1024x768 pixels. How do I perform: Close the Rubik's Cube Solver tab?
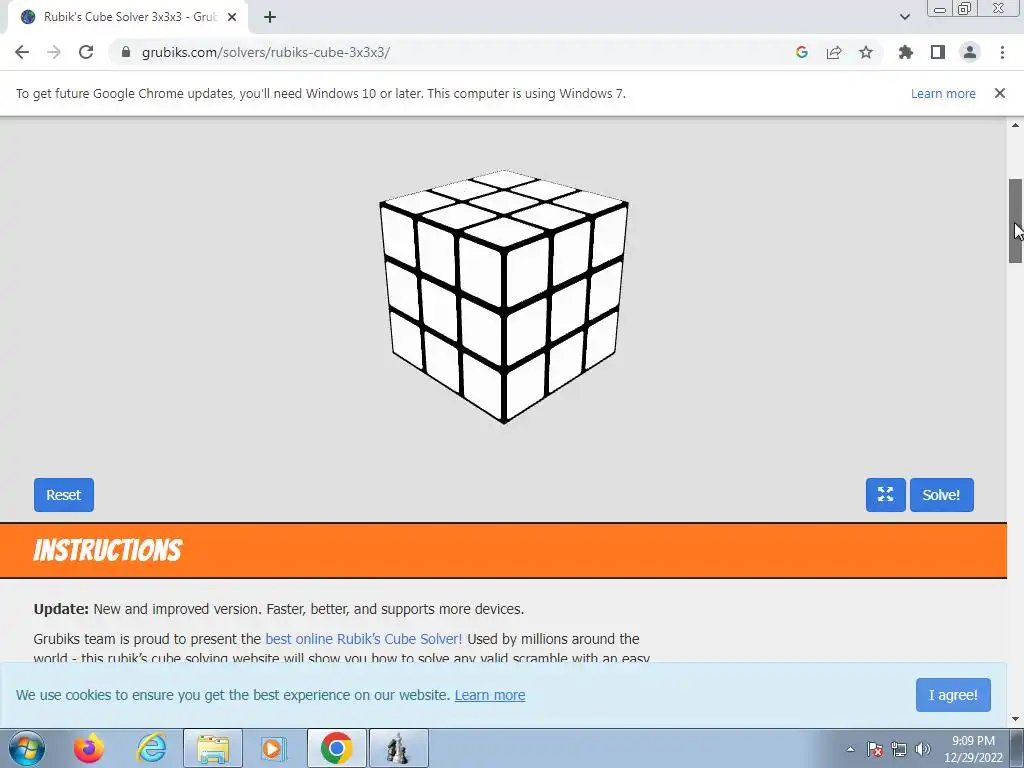click(x=232, y=17)
